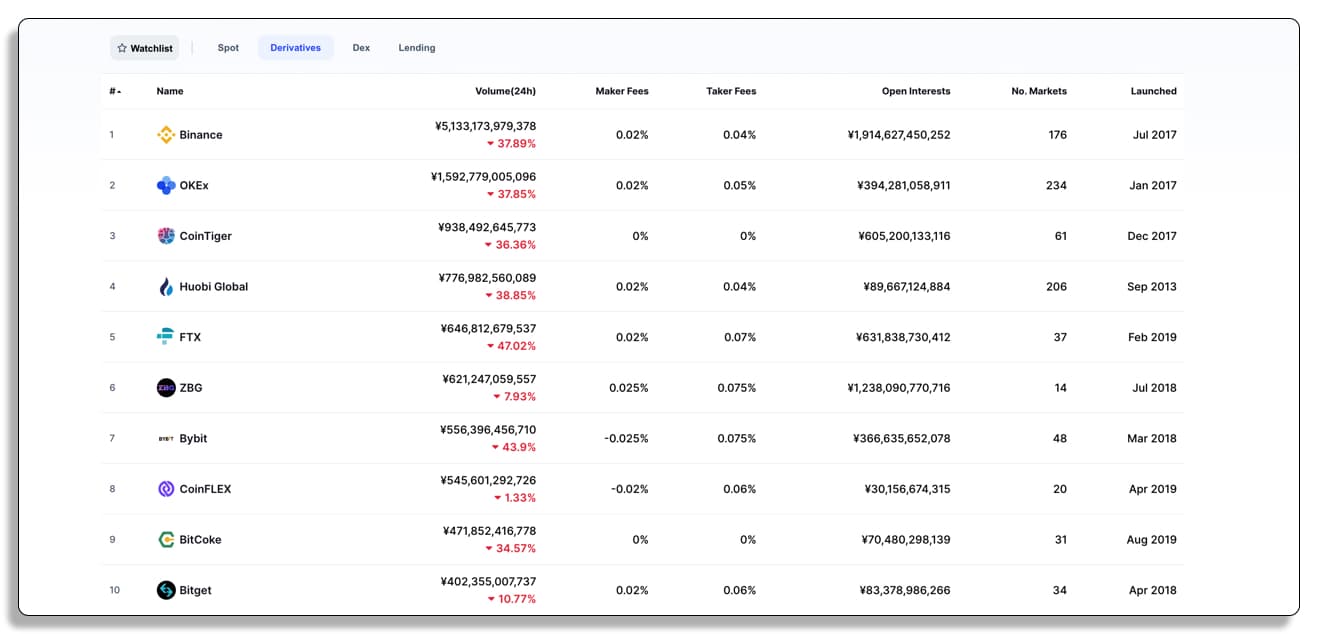Click the FTX exchange logo
The image size is (1318, 634).
[166, 337]
